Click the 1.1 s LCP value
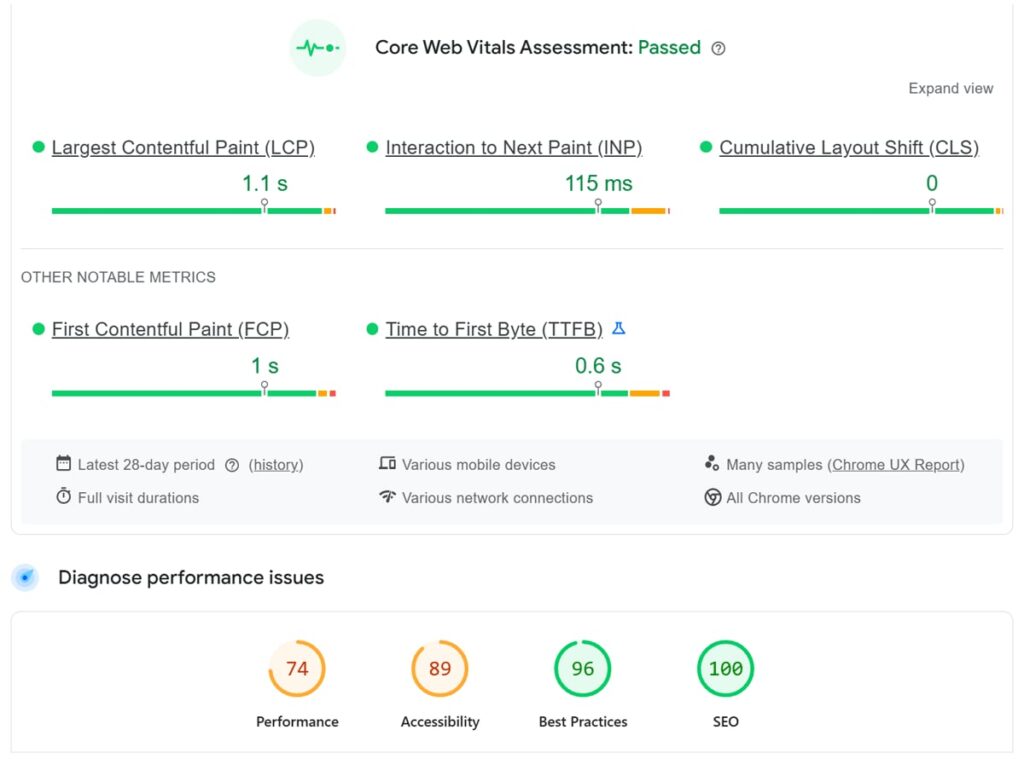The image size is (1024, 759). [x=264, y=184]
